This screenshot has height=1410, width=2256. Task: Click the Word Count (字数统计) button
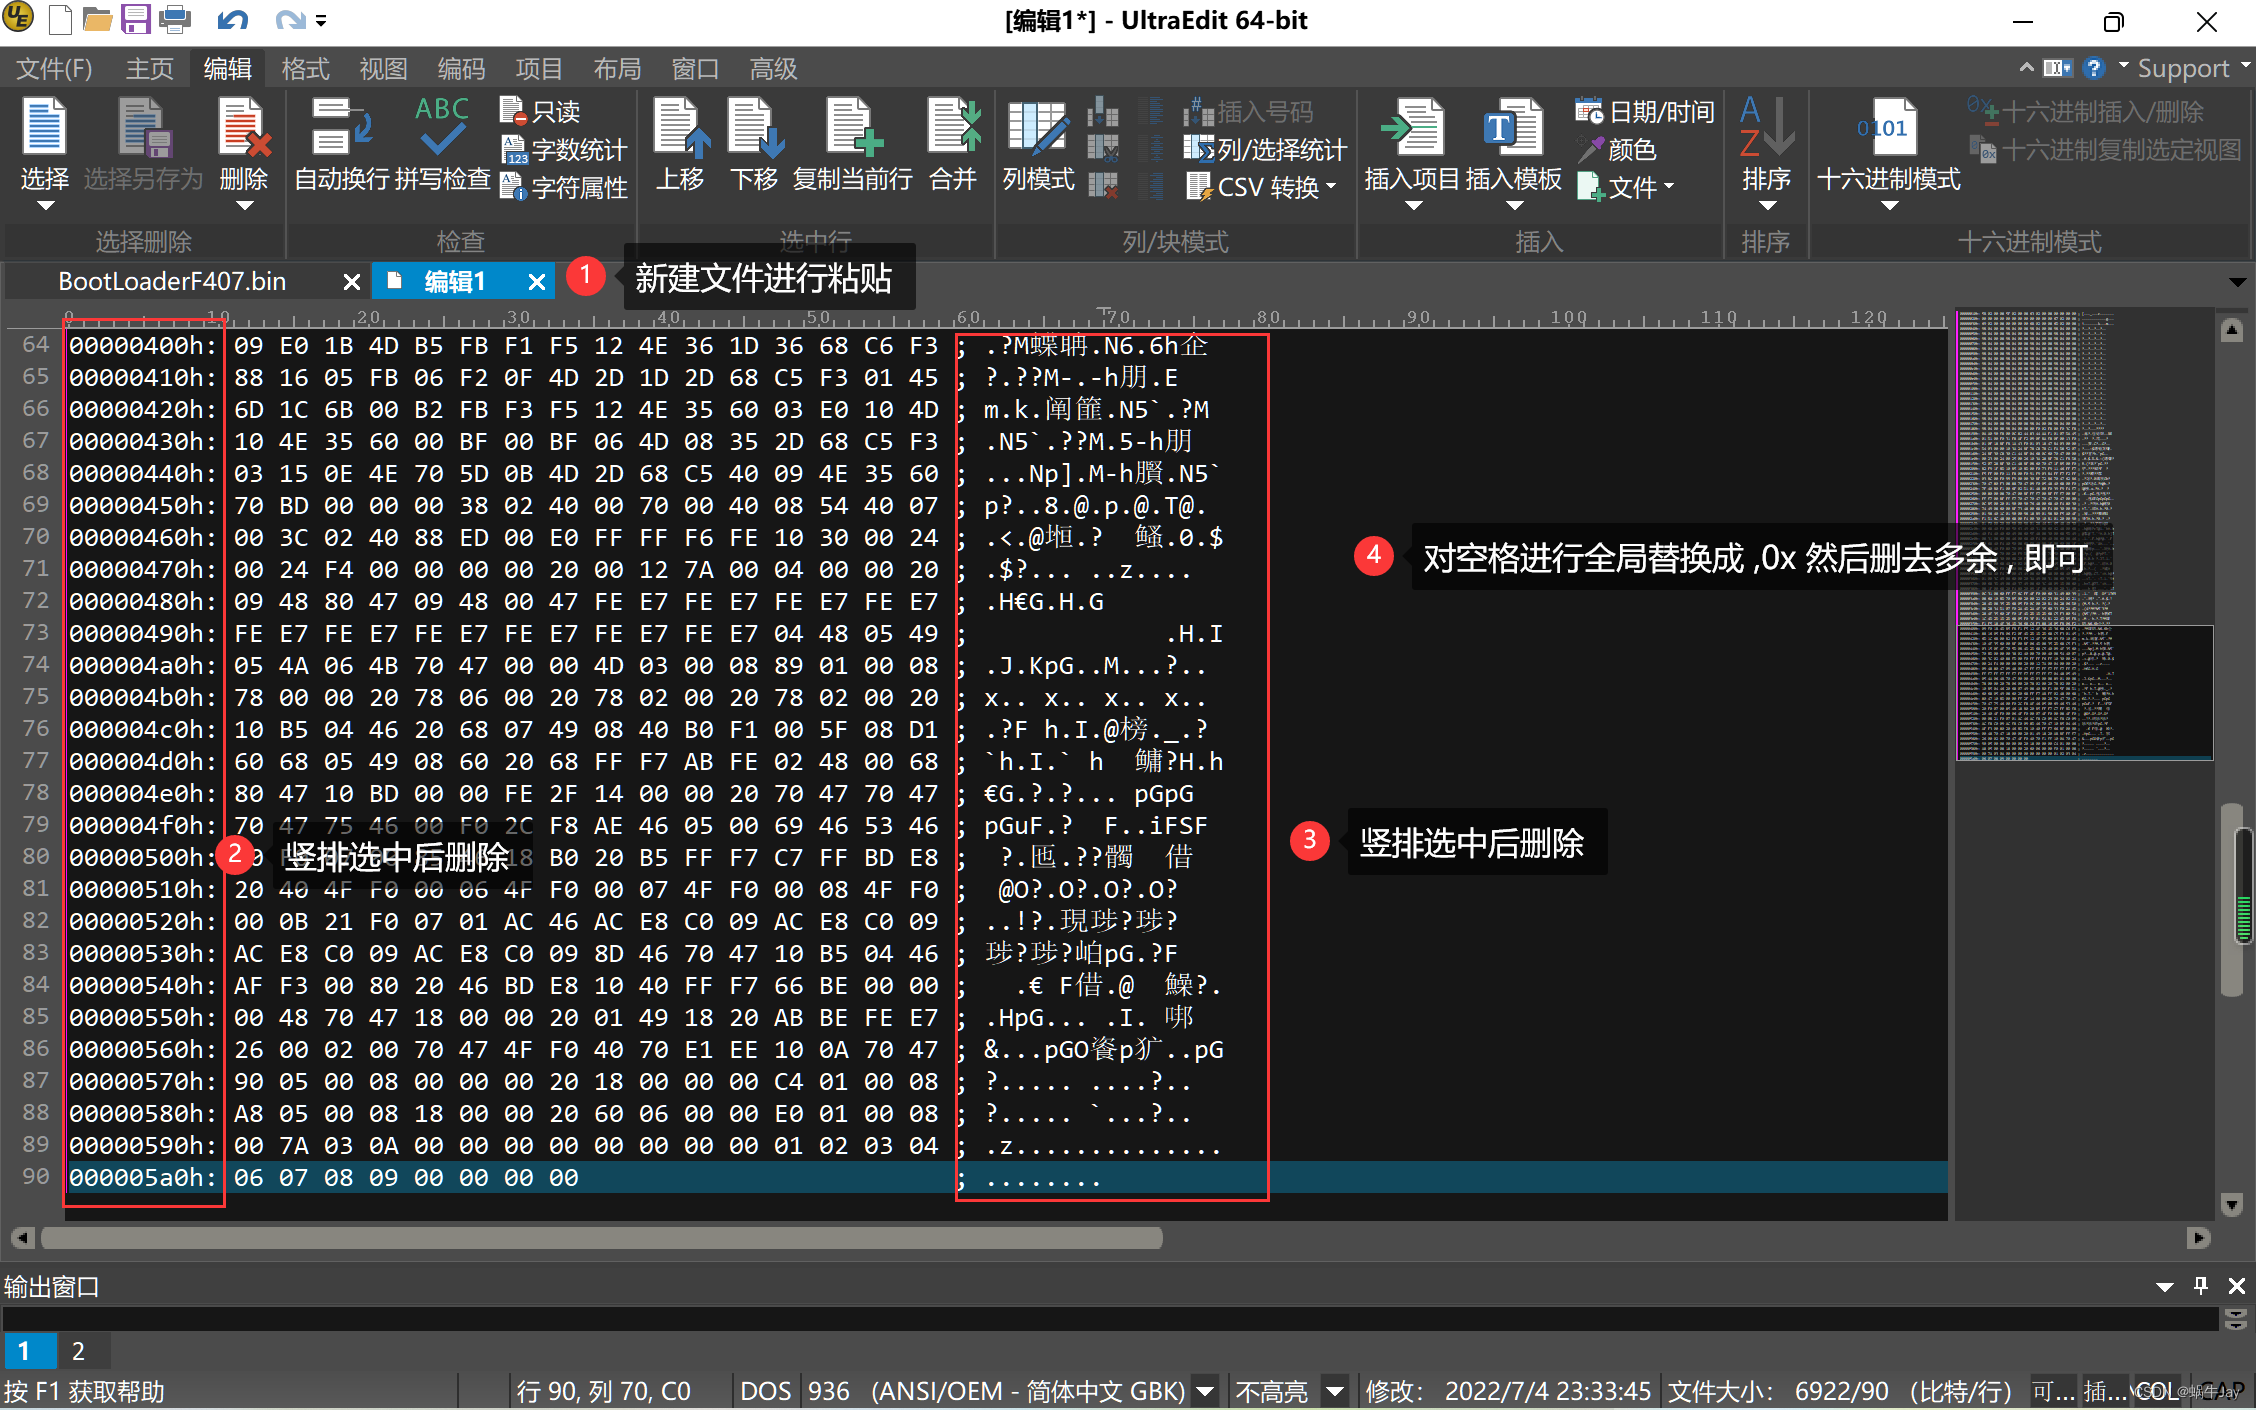coord(564,149)
